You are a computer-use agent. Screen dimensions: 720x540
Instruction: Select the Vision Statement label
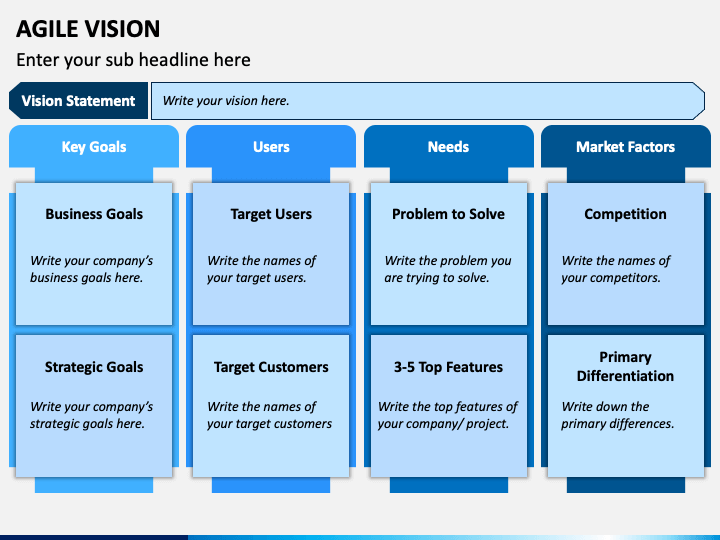tap(79, 101)
